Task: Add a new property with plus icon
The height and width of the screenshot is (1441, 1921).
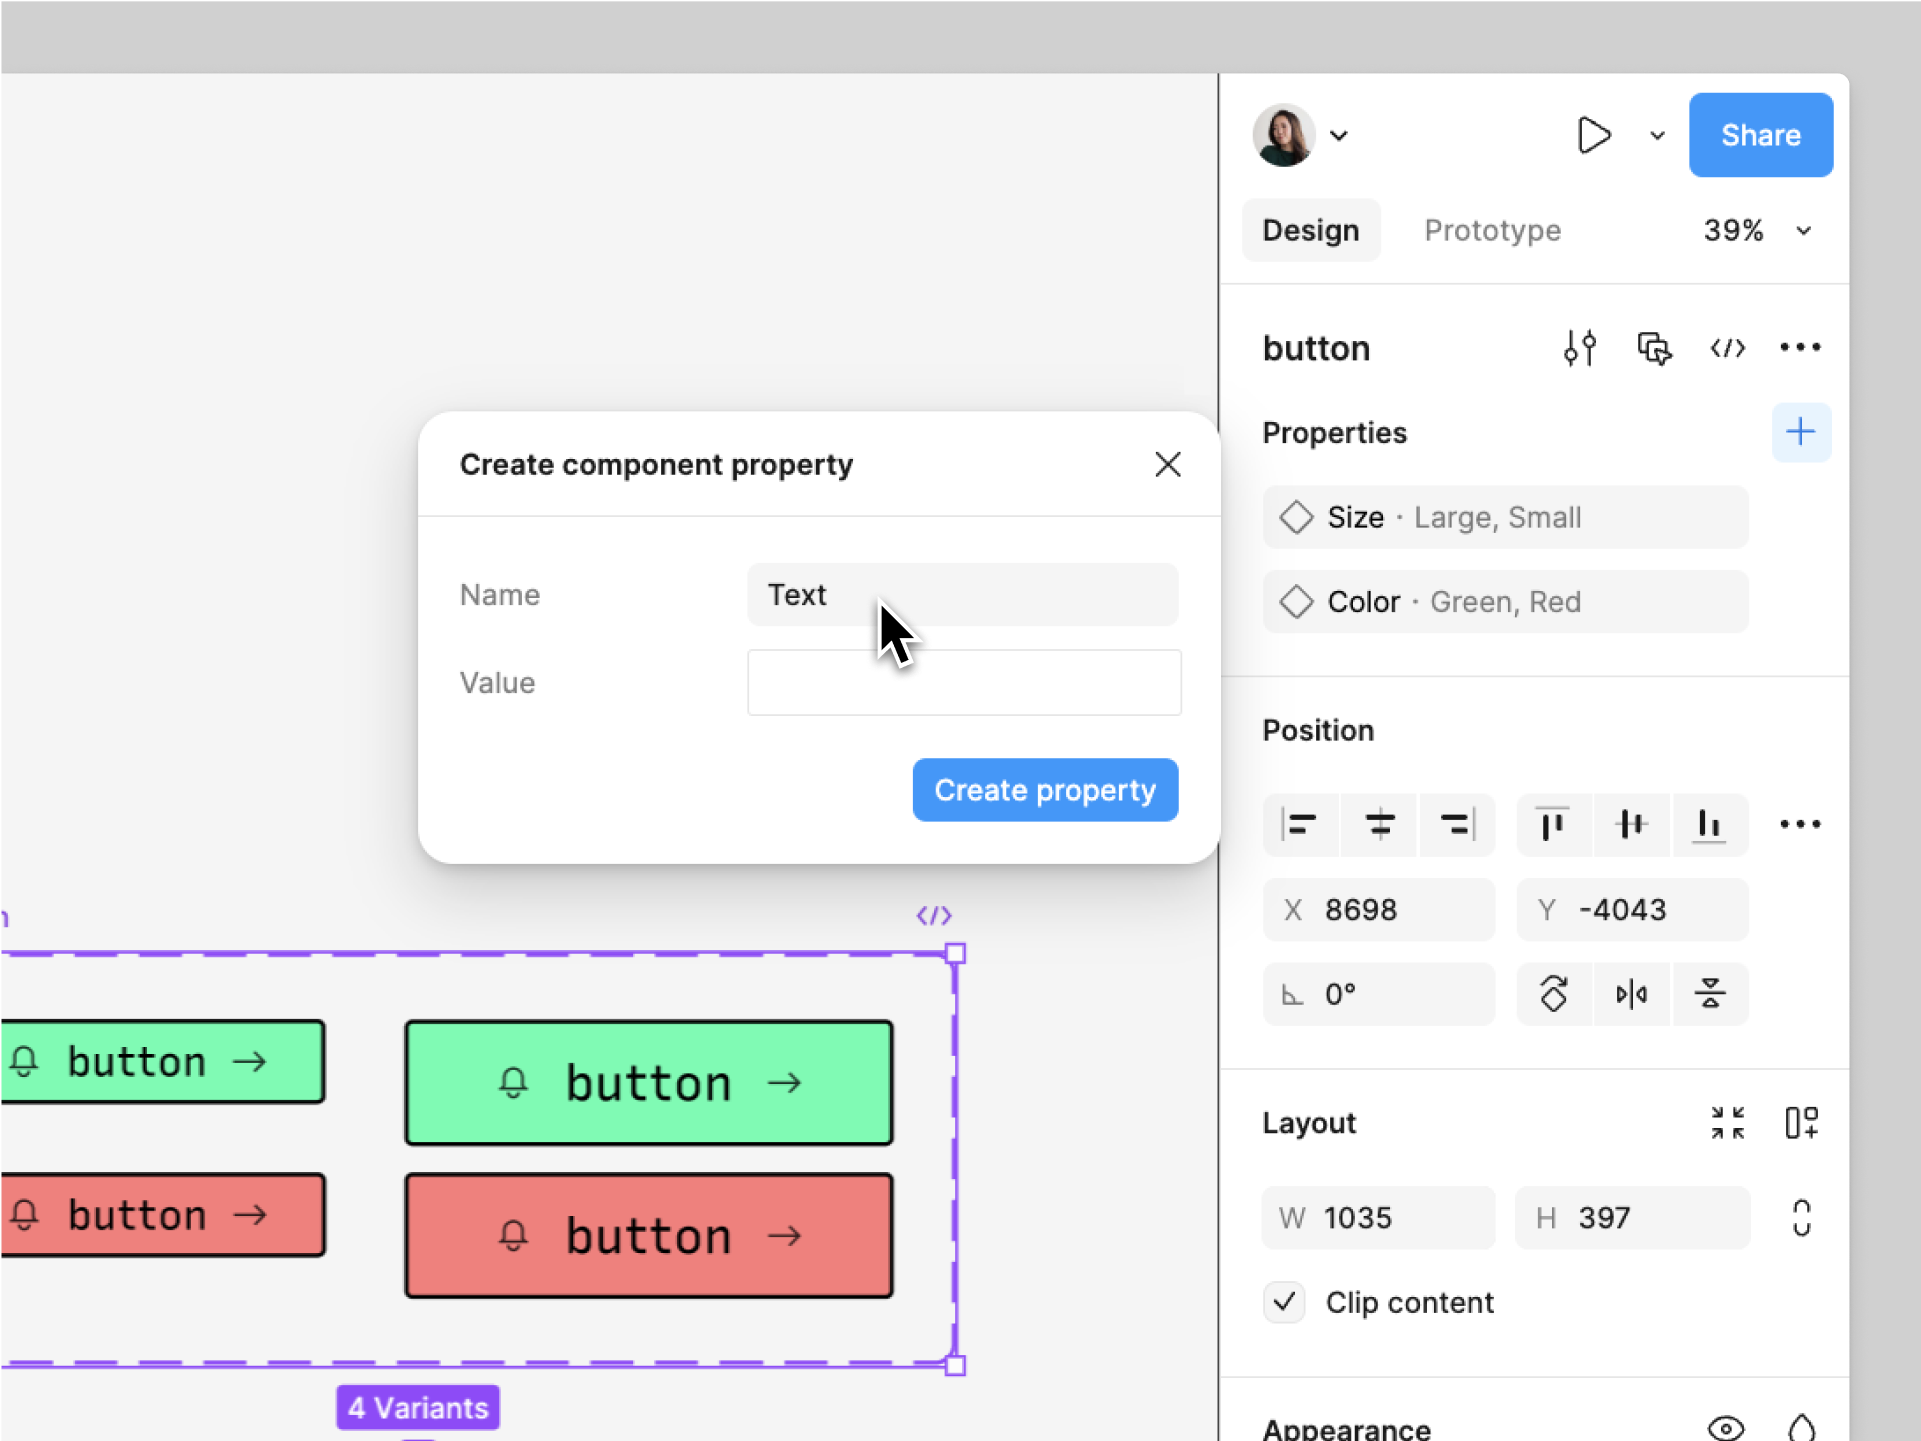Action: point(1800,432)
